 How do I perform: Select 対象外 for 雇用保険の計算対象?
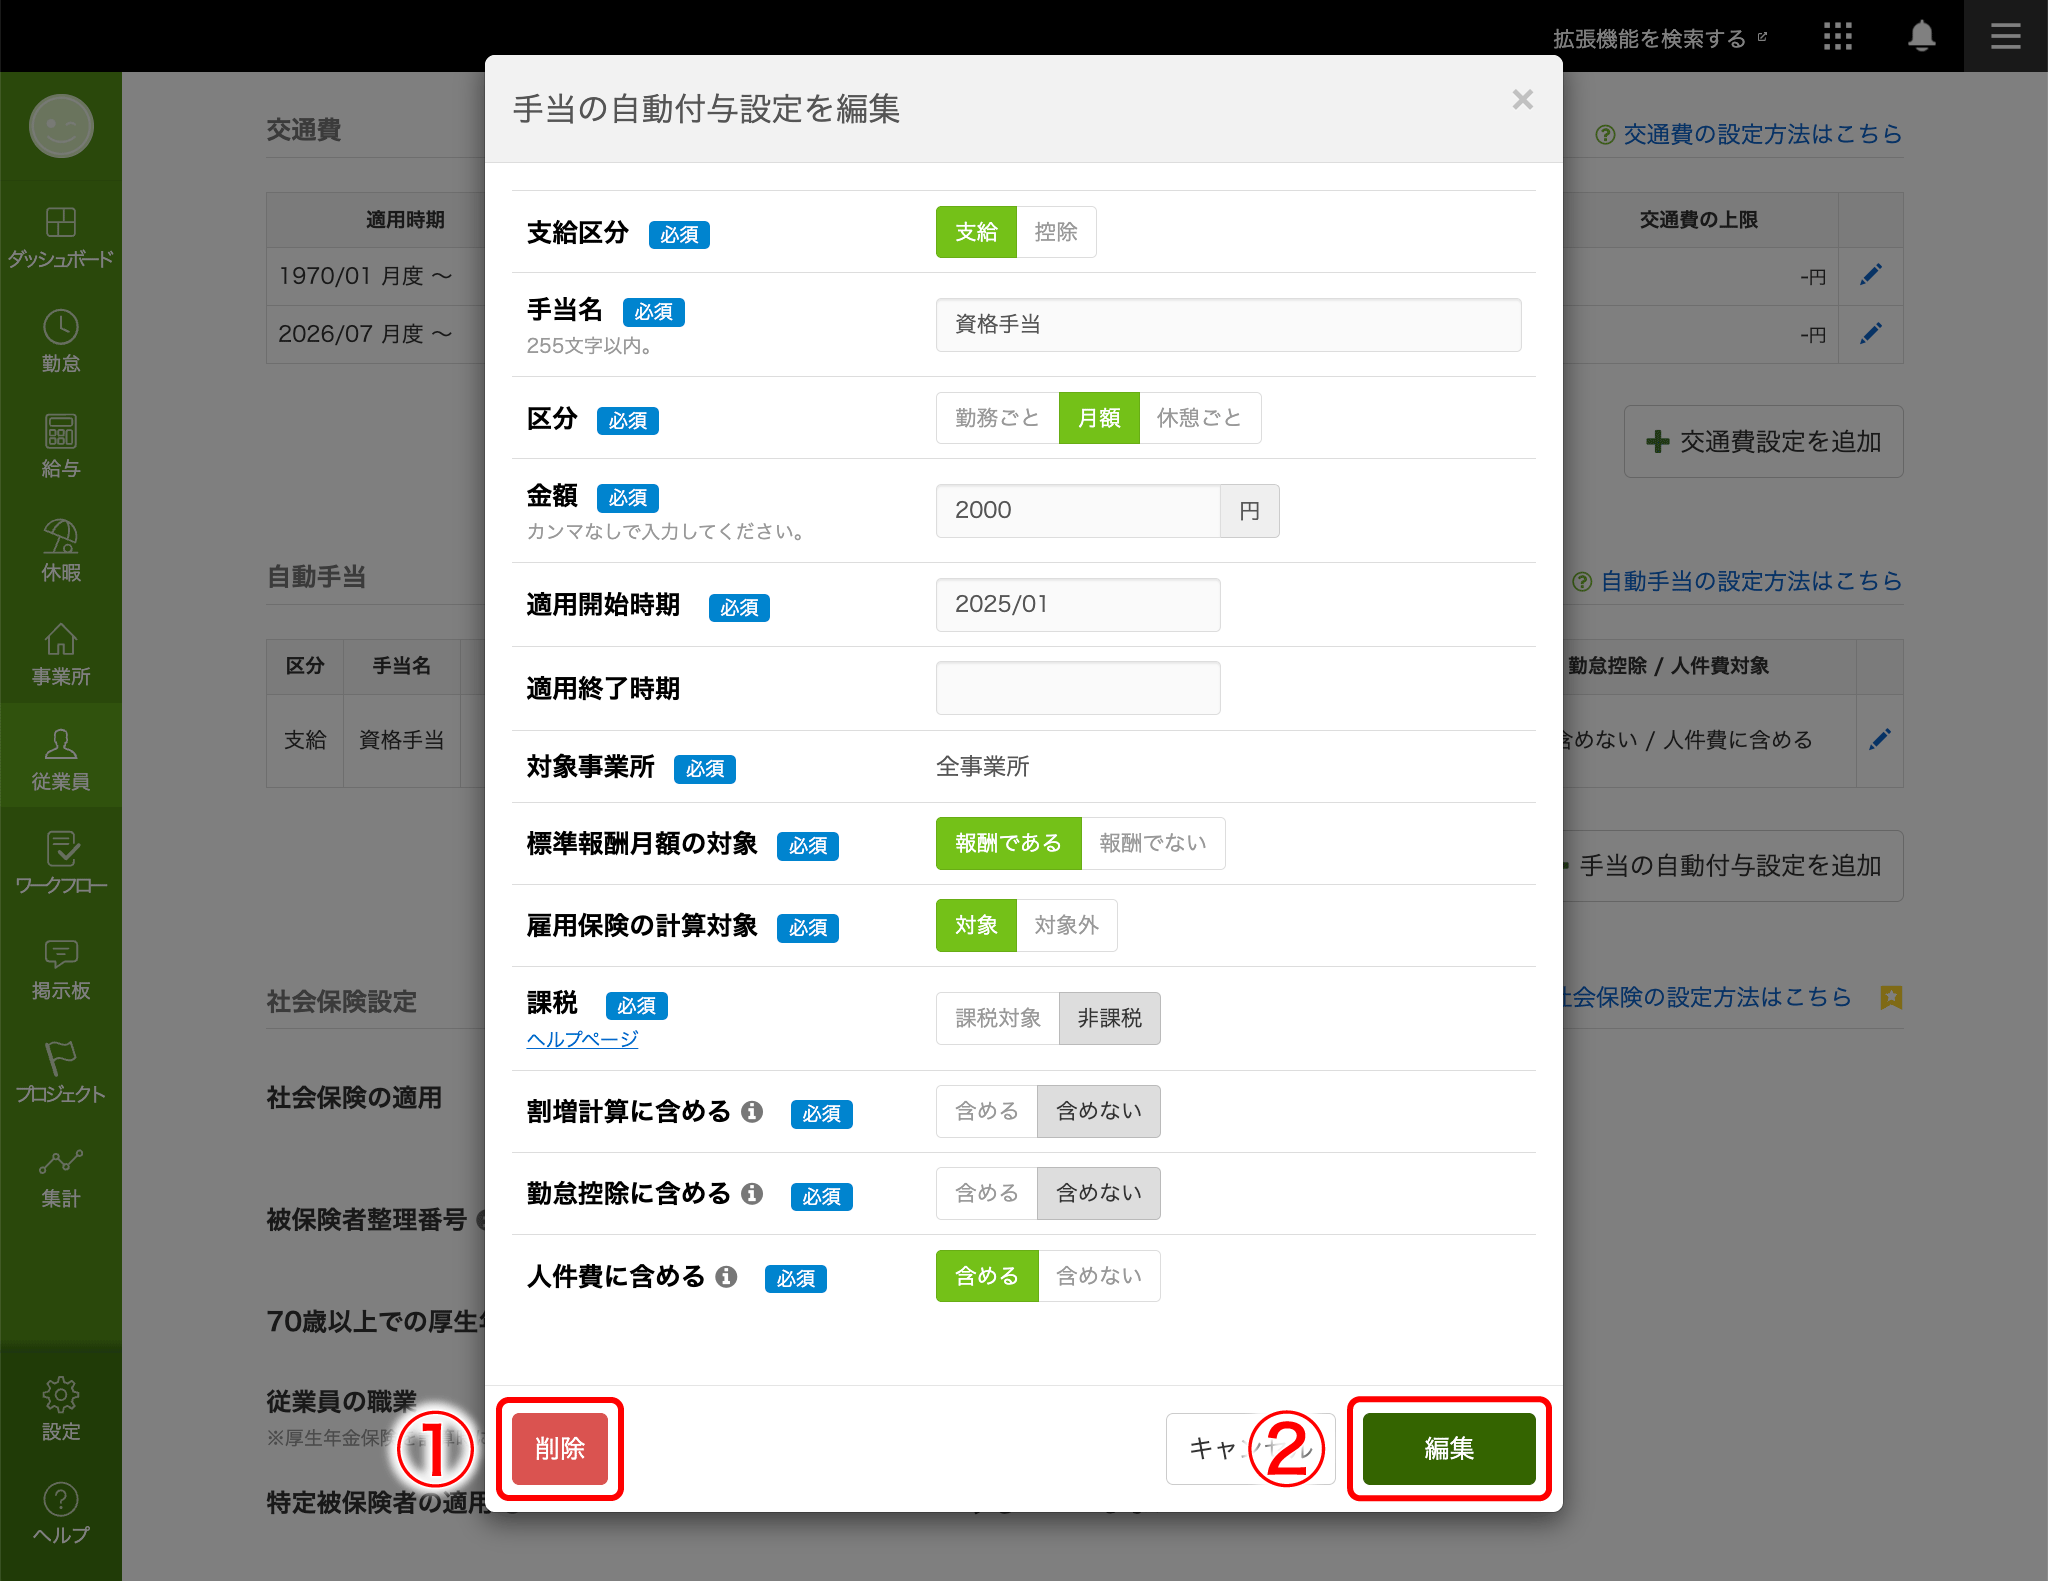pos(1067,925)
